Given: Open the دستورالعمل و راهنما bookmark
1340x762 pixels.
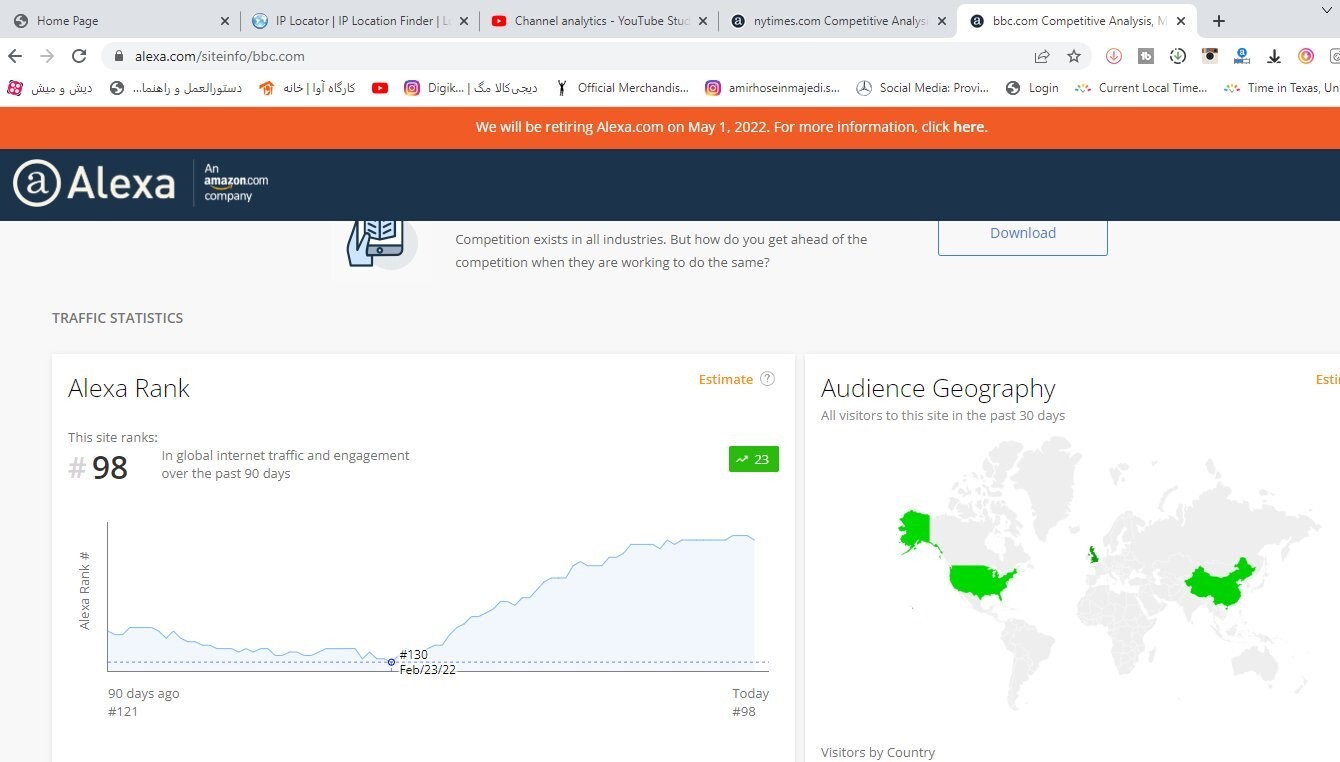Looking at the screenshot, I should click(x=176, y=88).
